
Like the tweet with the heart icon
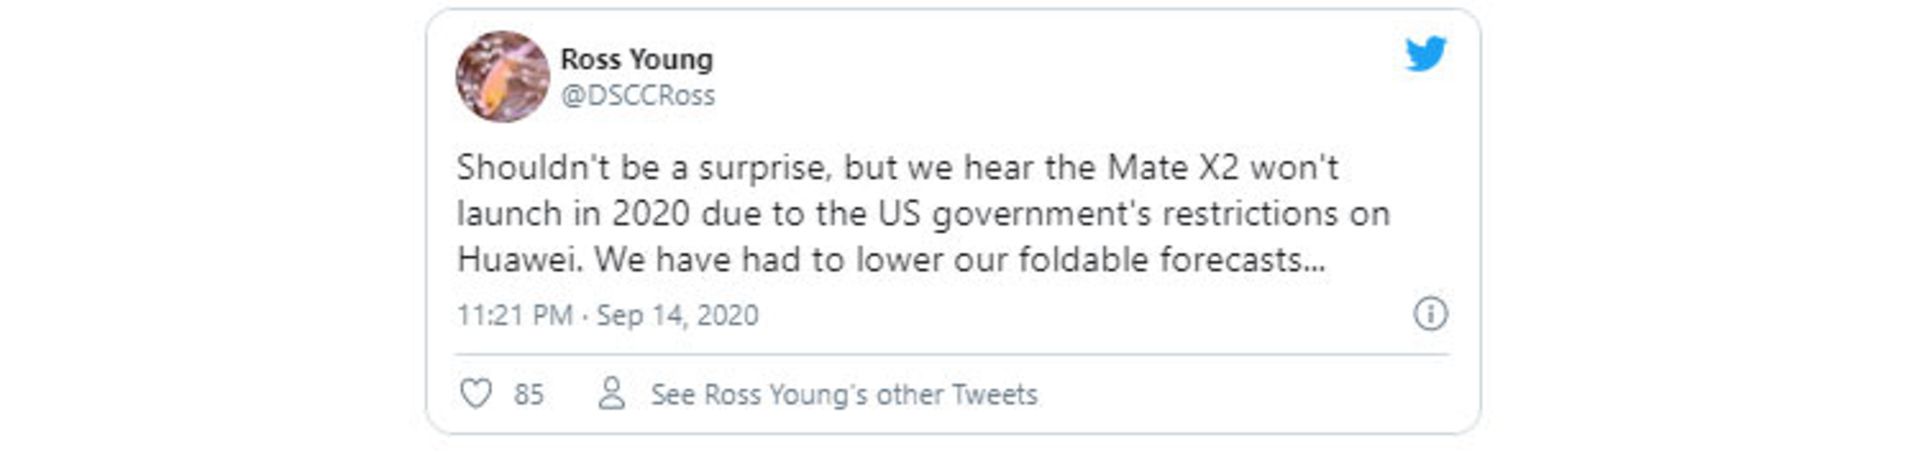476,394
